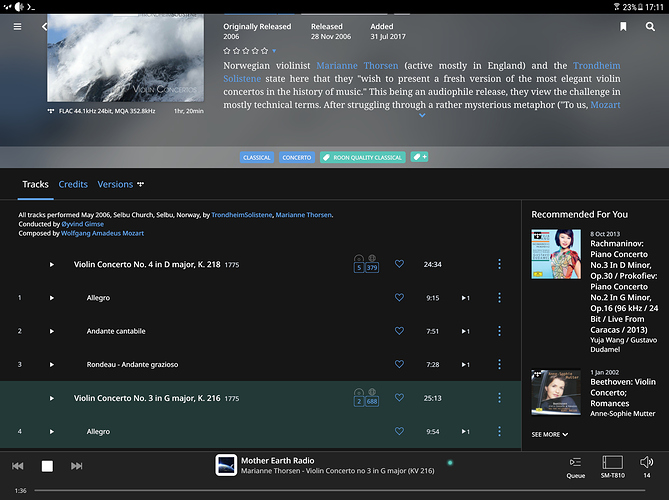Open the album cover artwork
The width and height of the screenshot is (669, 500).
click(125, 58)
